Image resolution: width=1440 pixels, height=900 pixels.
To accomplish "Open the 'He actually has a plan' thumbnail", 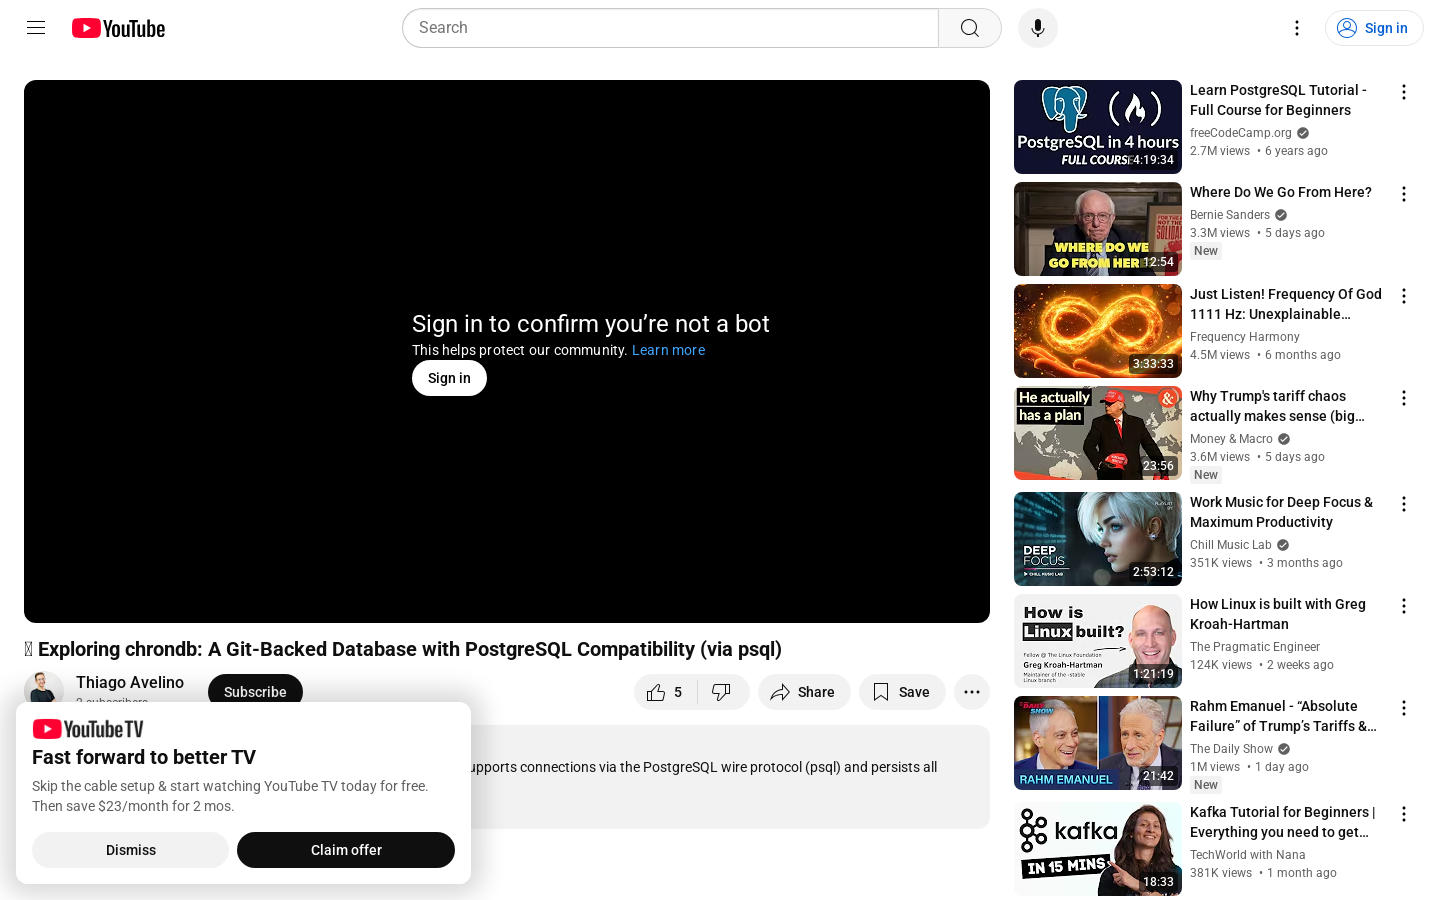I will (1098, 433).
